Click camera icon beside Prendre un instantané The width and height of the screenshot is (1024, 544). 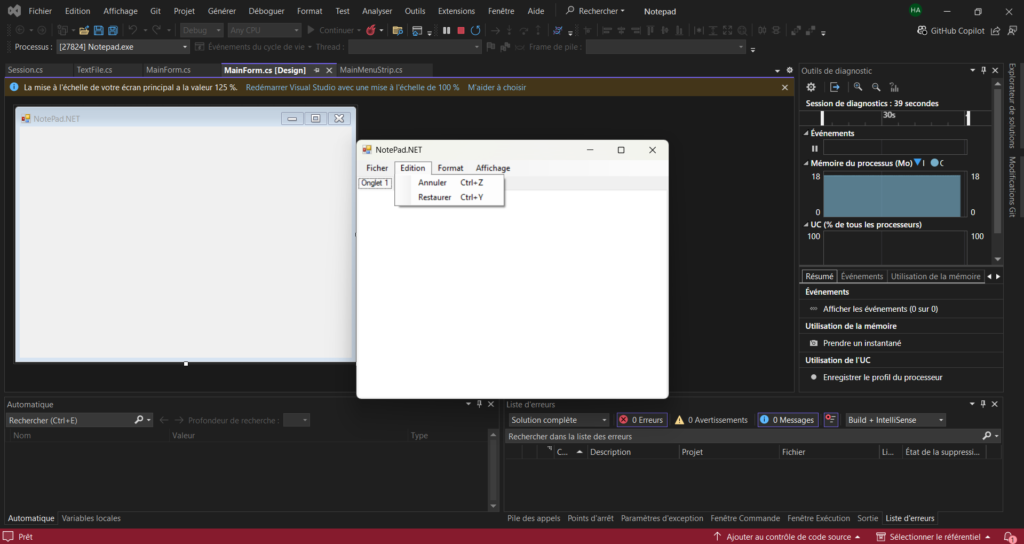[x=813, y=343]
